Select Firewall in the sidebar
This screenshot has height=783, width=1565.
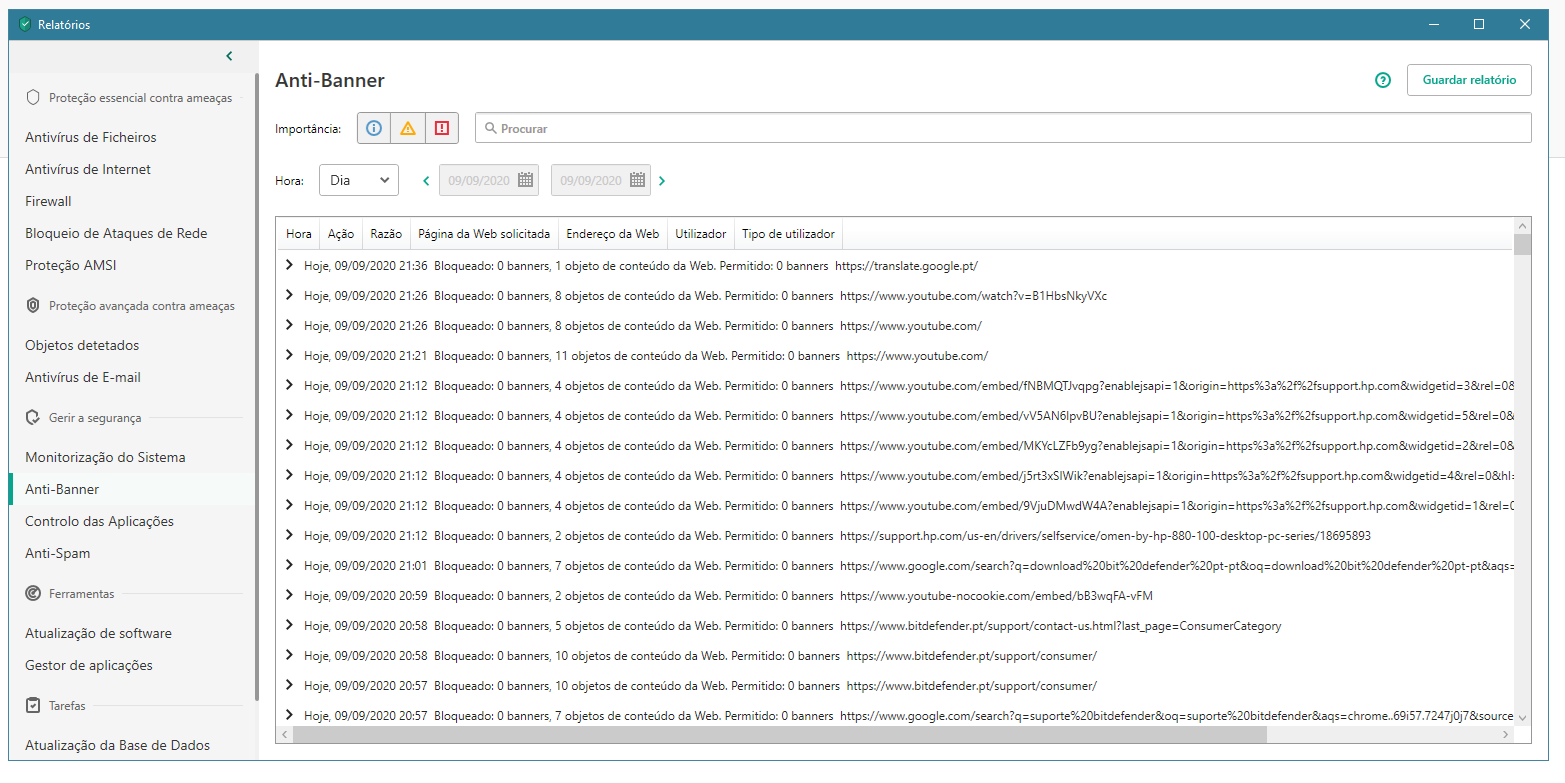(x=48, y=201)
